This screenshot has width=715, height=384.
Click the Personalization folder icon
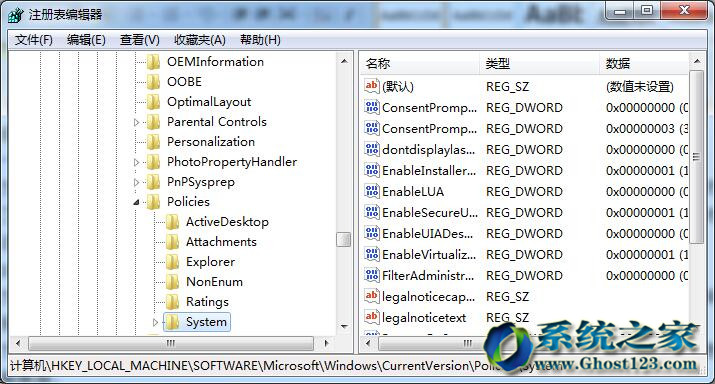click(x=154, y=142)
